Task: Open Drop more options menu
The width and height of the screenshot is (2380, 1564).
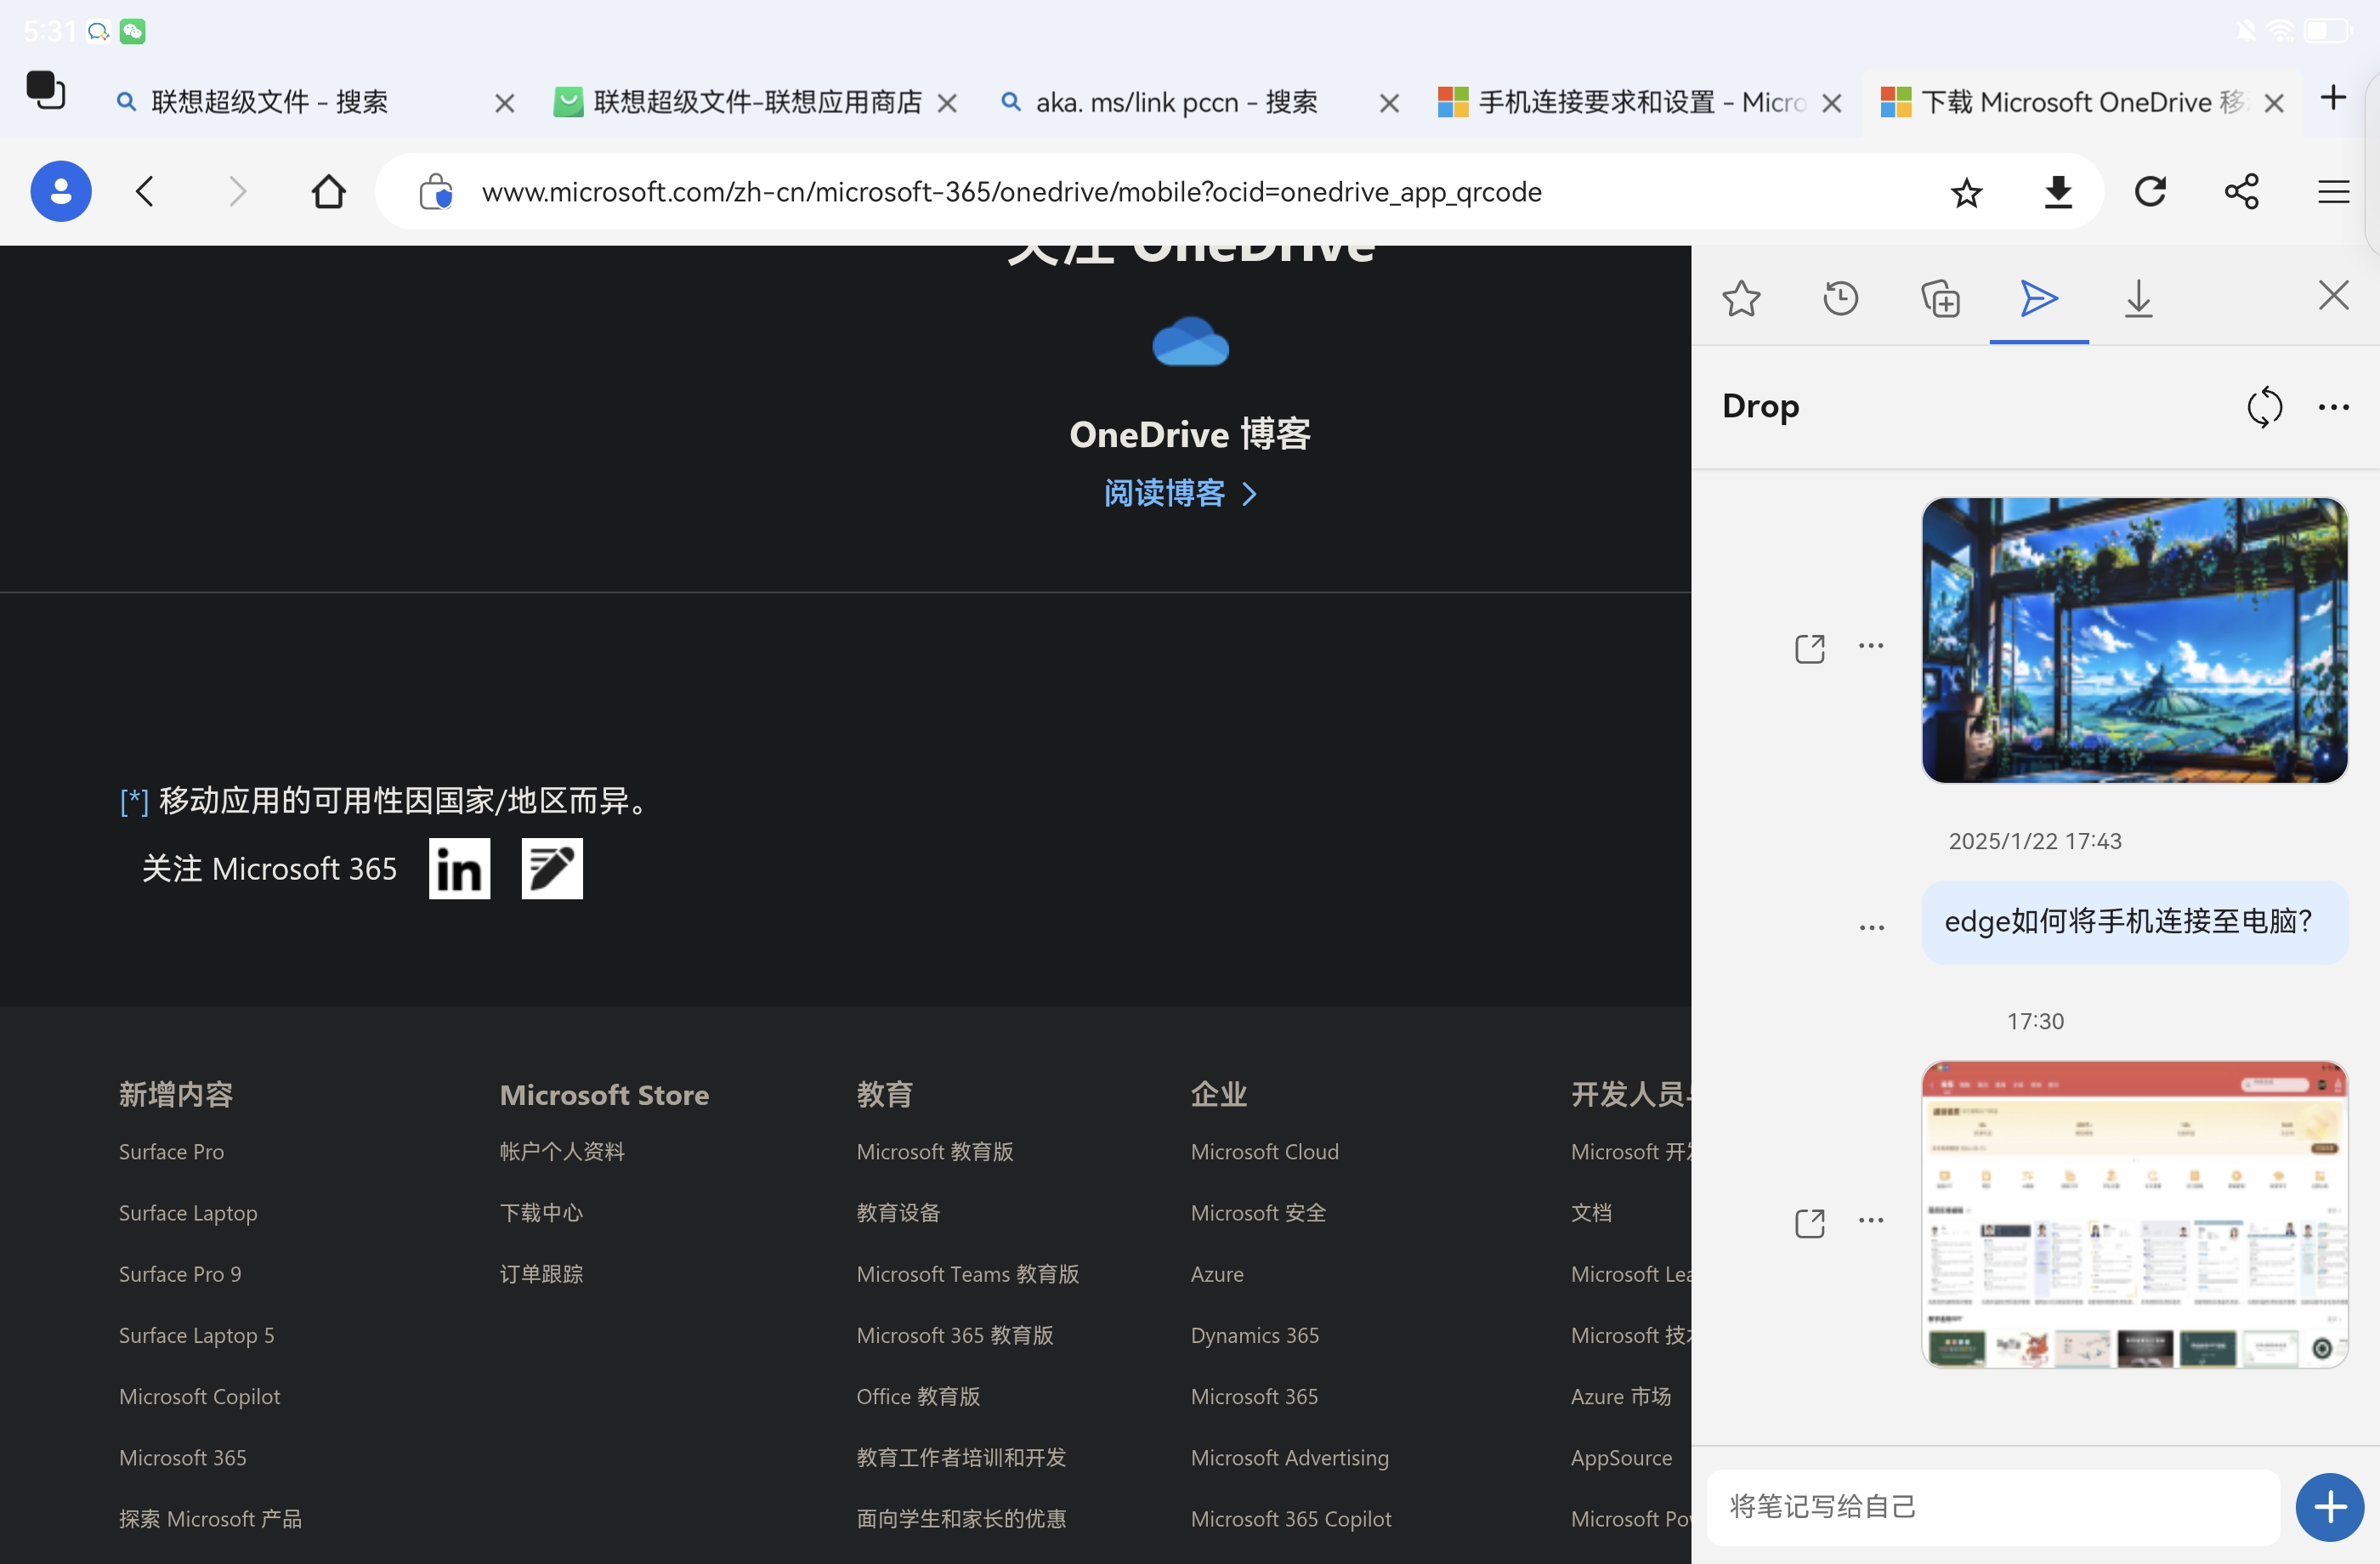Action: pyautogui.click(x=2334, y=407)
